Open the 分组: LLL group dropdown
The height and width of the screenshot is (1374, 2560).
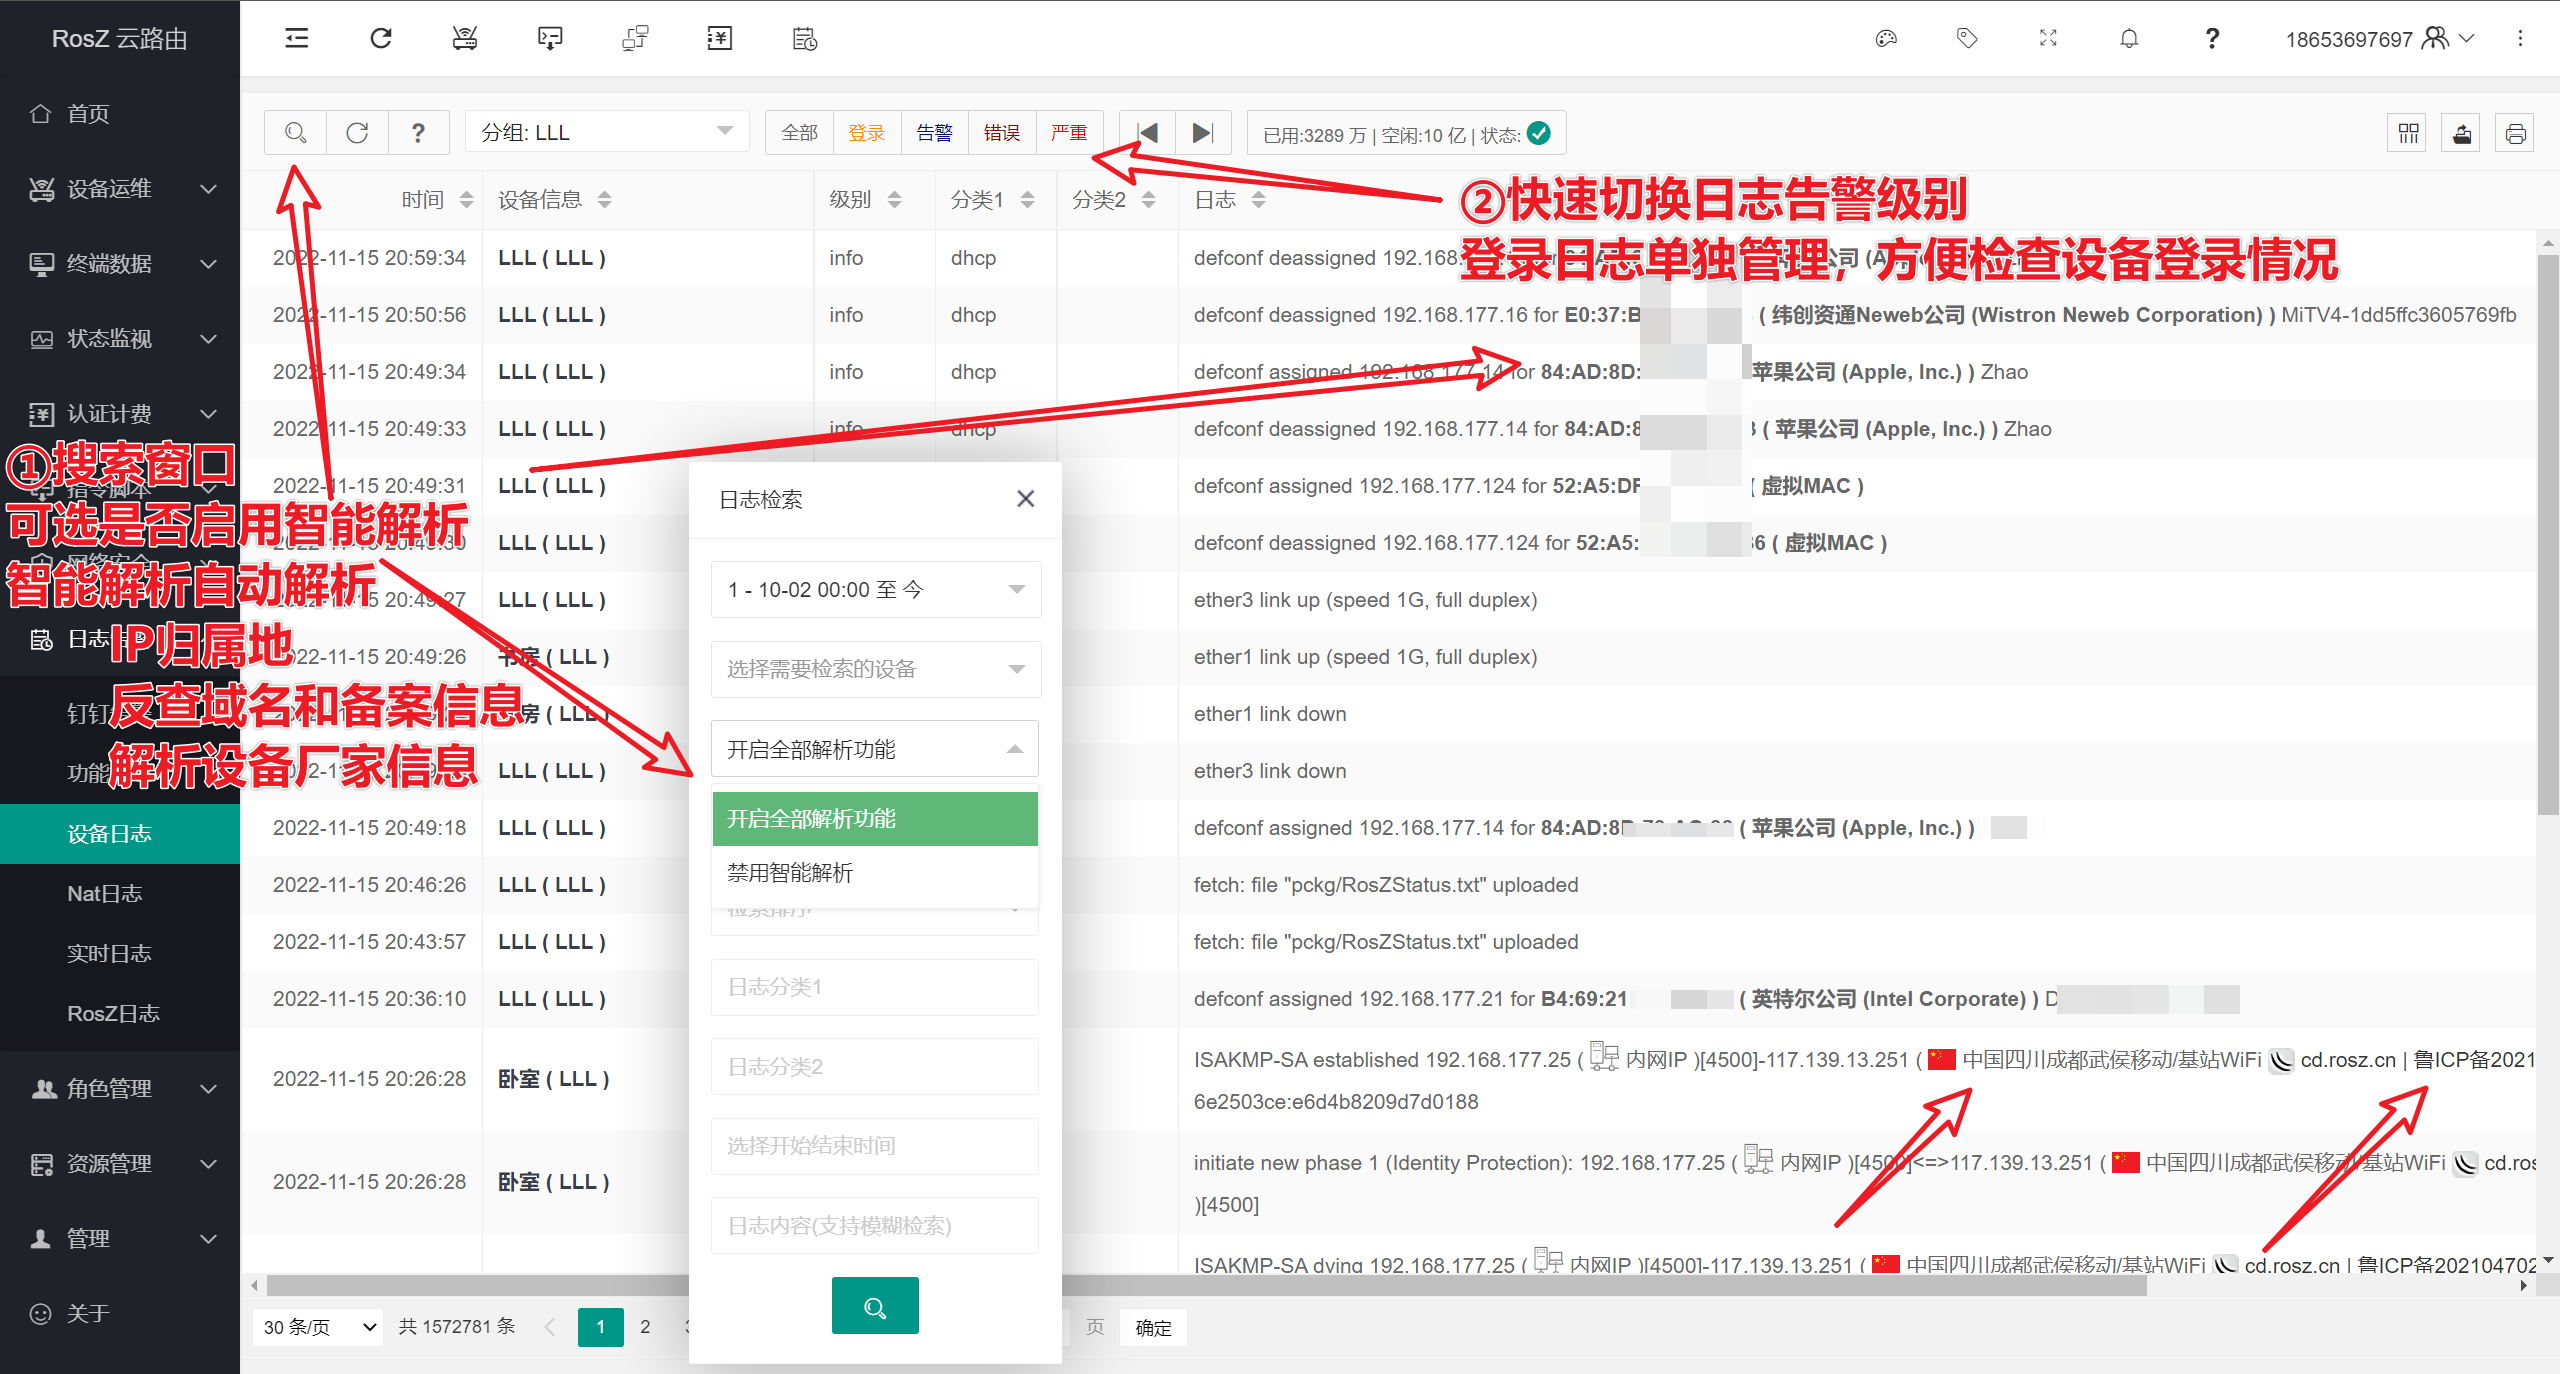[606, 133]
